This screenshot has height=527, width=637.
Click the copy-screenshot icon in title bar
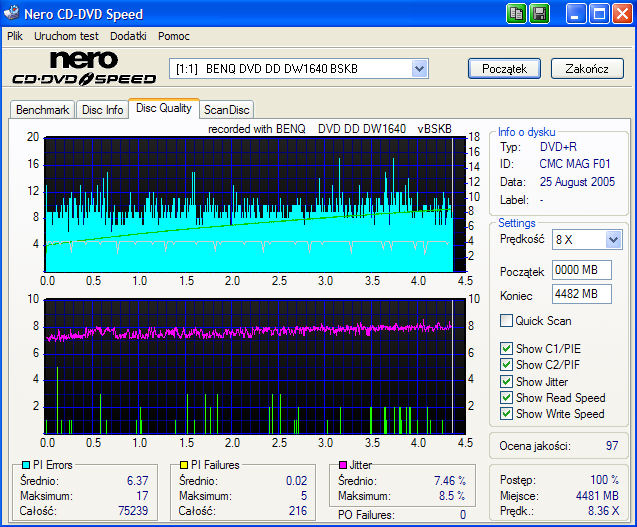coord(516,14)
